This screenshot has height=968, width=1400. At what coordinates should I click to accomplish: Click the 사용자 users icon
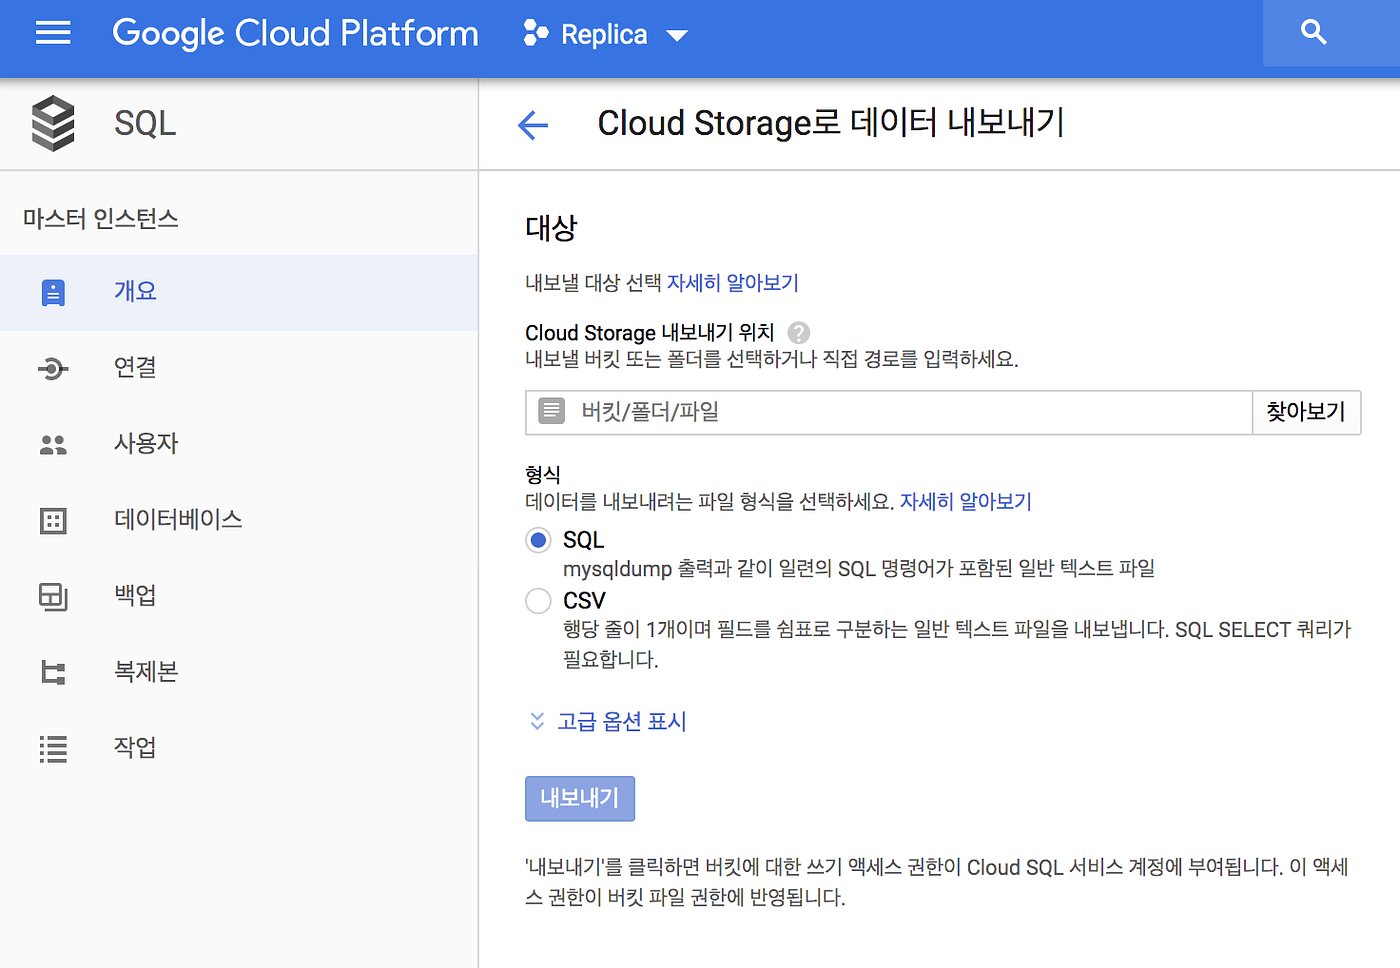[52, 444]
